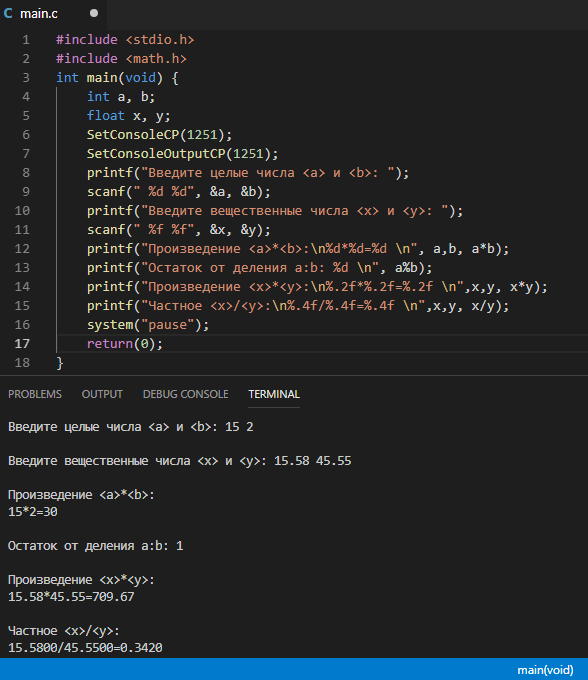The image size is (588, 680).
Task: Click terminal line with input '15 2'
Action: (x=131, y=427)
